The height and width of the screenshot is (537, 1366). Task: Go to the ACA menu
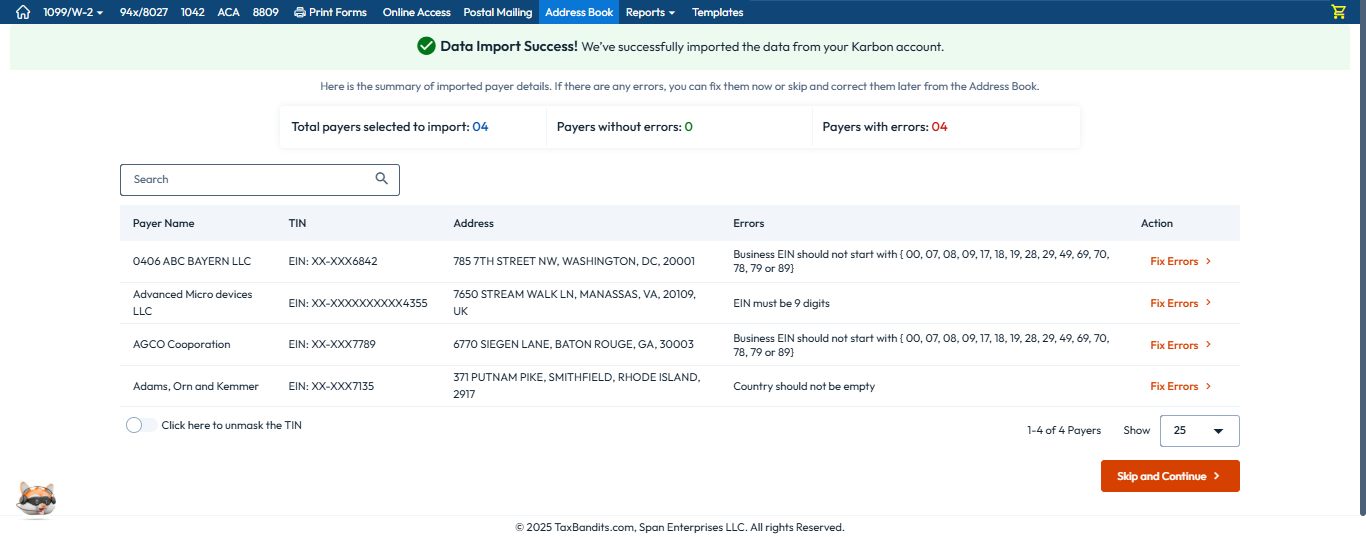tap(228, 12)
